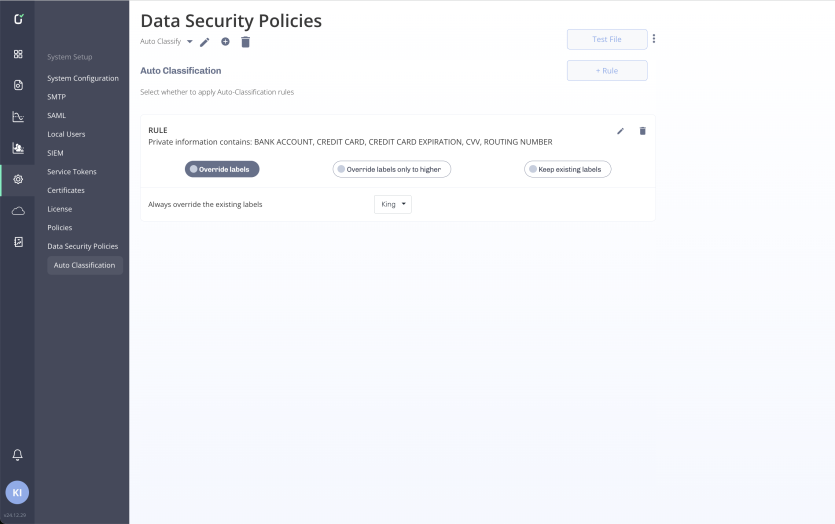Delete policy using trash icon beside Auto Classify

point(245,42)
